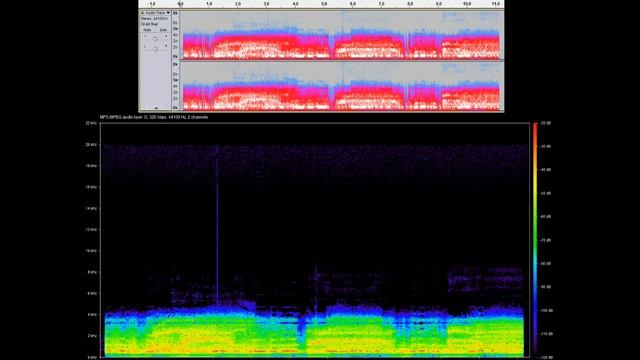The height and width of the screenshot is (360, 640).
Task: Click the 5.0 second mark on the timeline ruler
Action: (x=324, y=4)
